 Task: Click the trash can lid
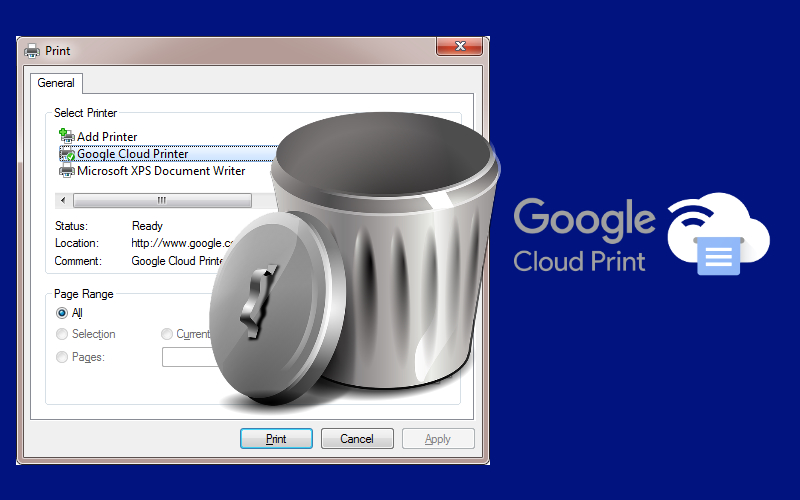278,309
